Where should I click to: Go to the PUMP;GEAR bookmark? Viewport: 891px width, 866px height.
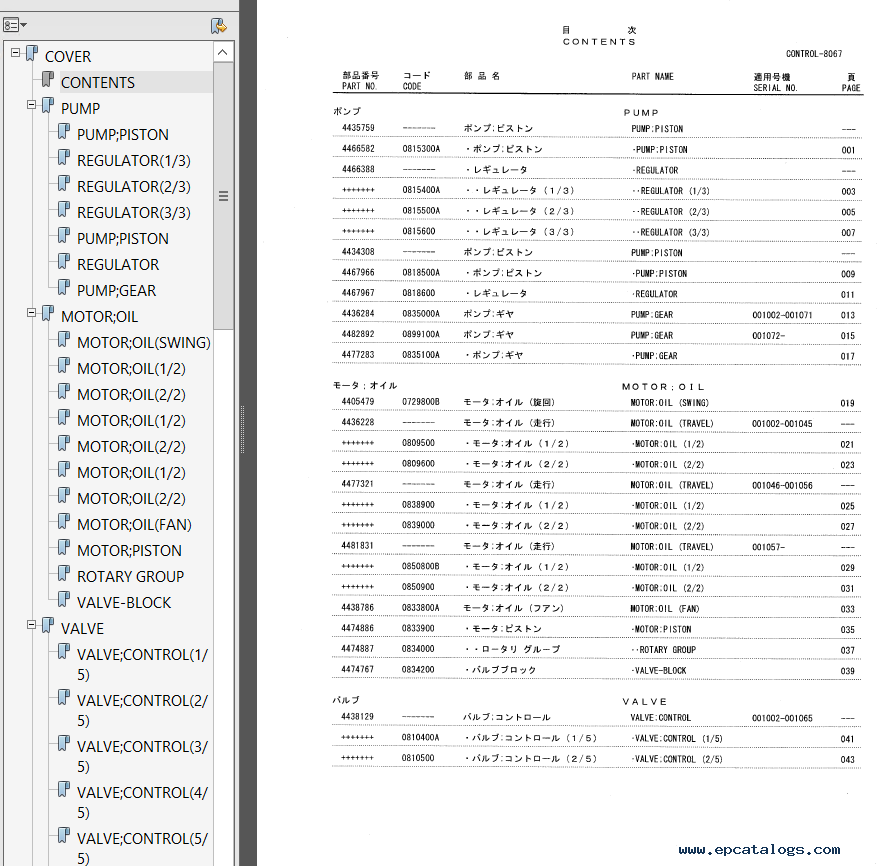116,291
